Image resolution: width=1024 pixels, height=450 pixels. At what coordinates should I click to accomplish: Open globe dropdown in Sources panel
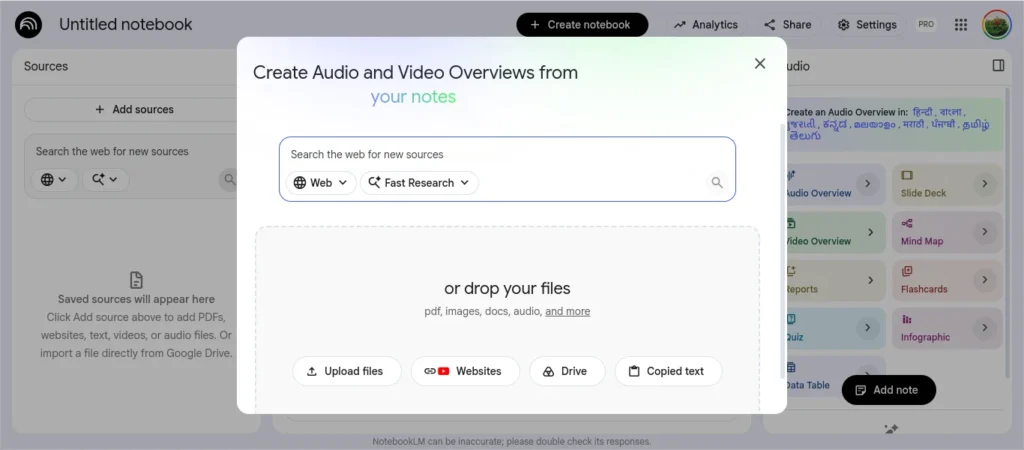[54, 180]
